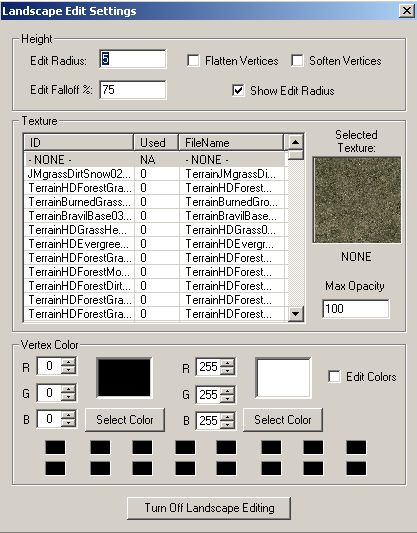Sort the texture list by the Used column
The height and width of the screenshot is (533, 417).
pyautogui.click(x=156, y=142)
